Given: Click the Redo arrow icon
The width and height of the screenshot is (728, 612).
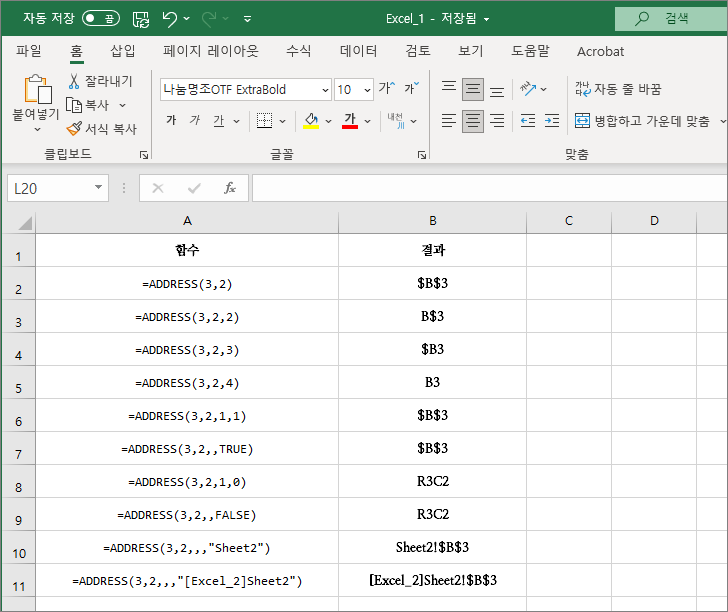Looking at the screenshot, I should point(209,19).
